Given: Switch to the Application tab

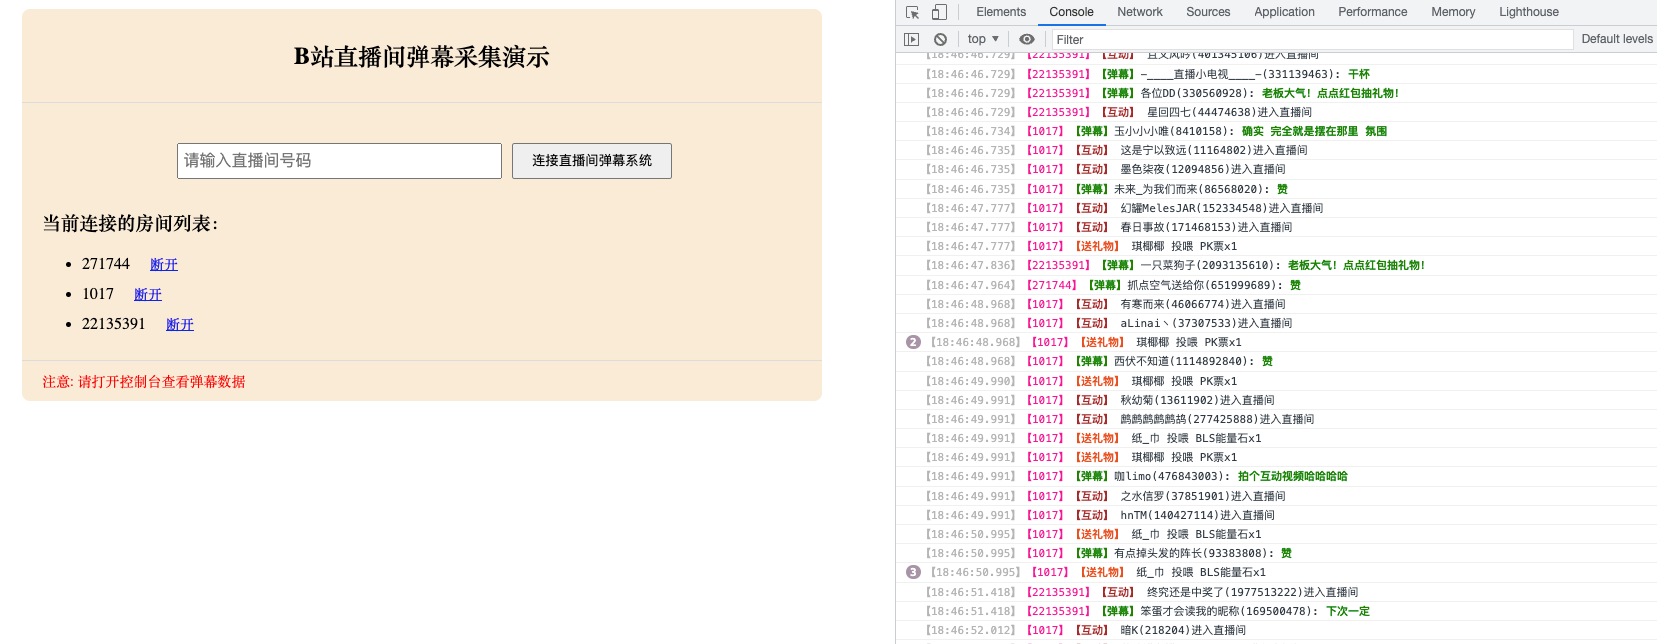Looking at the screenshot, I should (x=1285, y=12).
